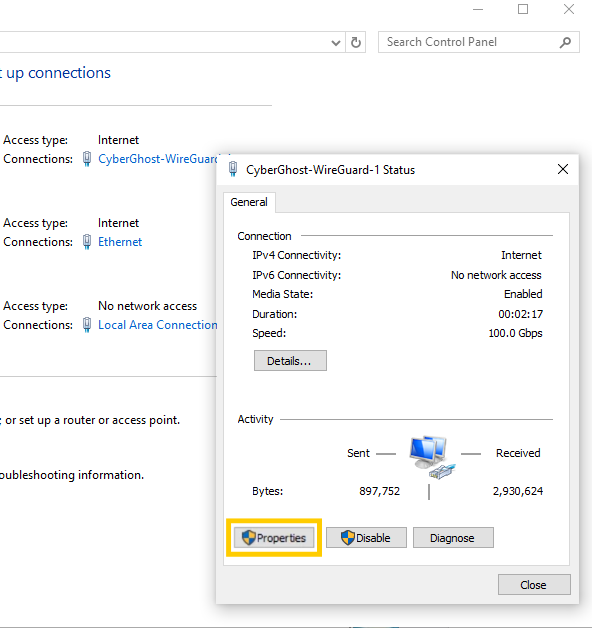The height and width of the screenshot is (628, 592).
Task: Click the 'up connections' heading text
Action: pos(58,73)
